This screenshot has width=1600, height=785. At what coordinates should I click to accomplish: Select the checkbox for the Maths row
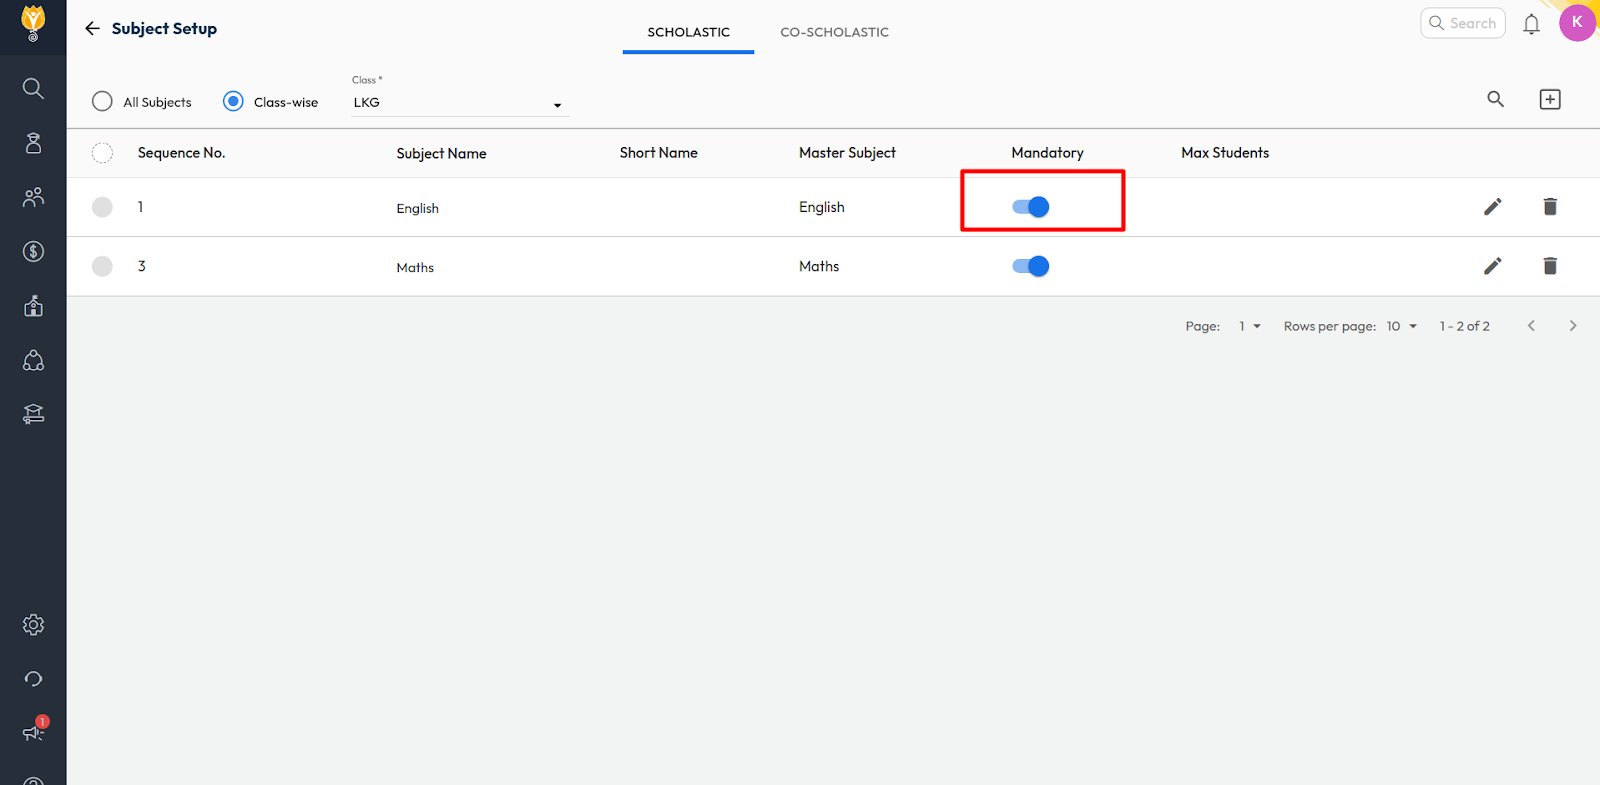[x=102, y=266]
